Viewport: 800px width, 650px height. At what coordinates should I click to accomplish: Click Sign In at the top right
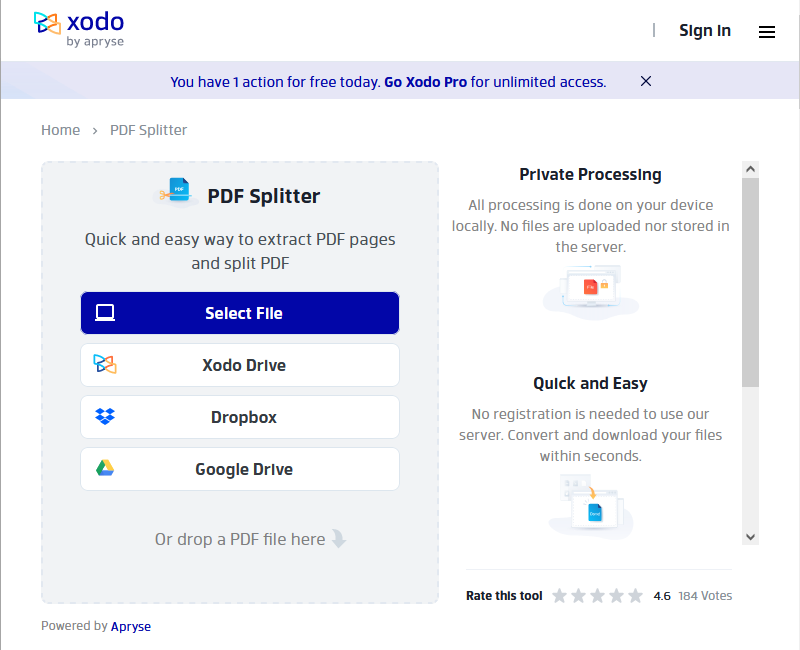pyautogui.click(x=705, y=31)
